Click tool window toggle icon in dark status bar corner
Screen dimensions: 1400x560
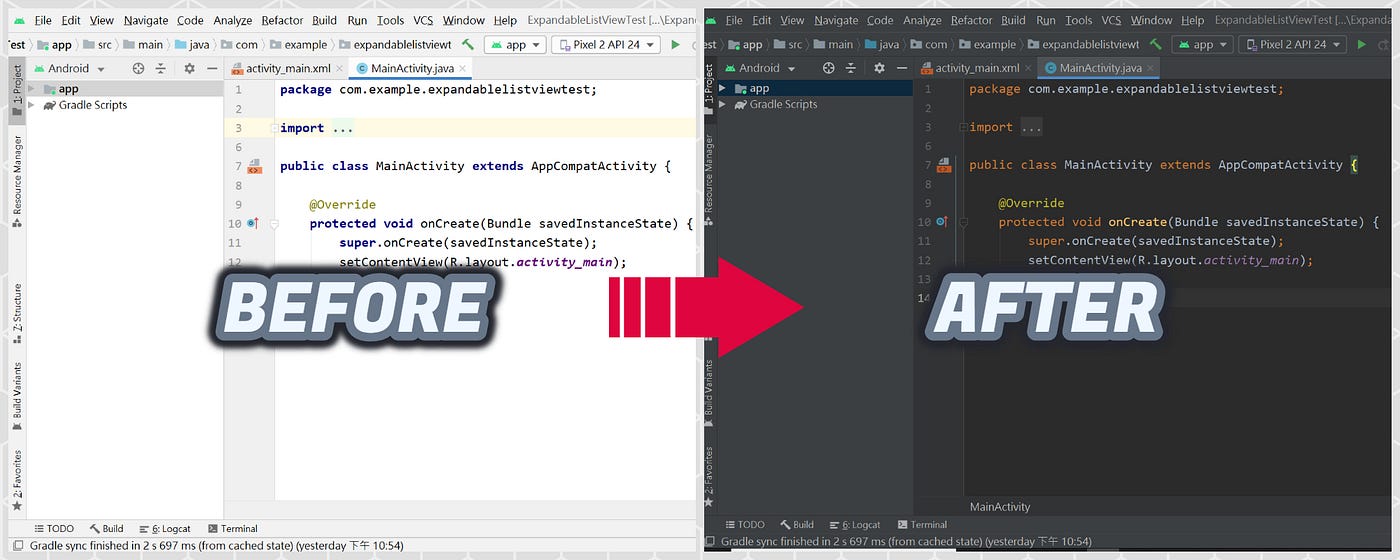(710, 542)
